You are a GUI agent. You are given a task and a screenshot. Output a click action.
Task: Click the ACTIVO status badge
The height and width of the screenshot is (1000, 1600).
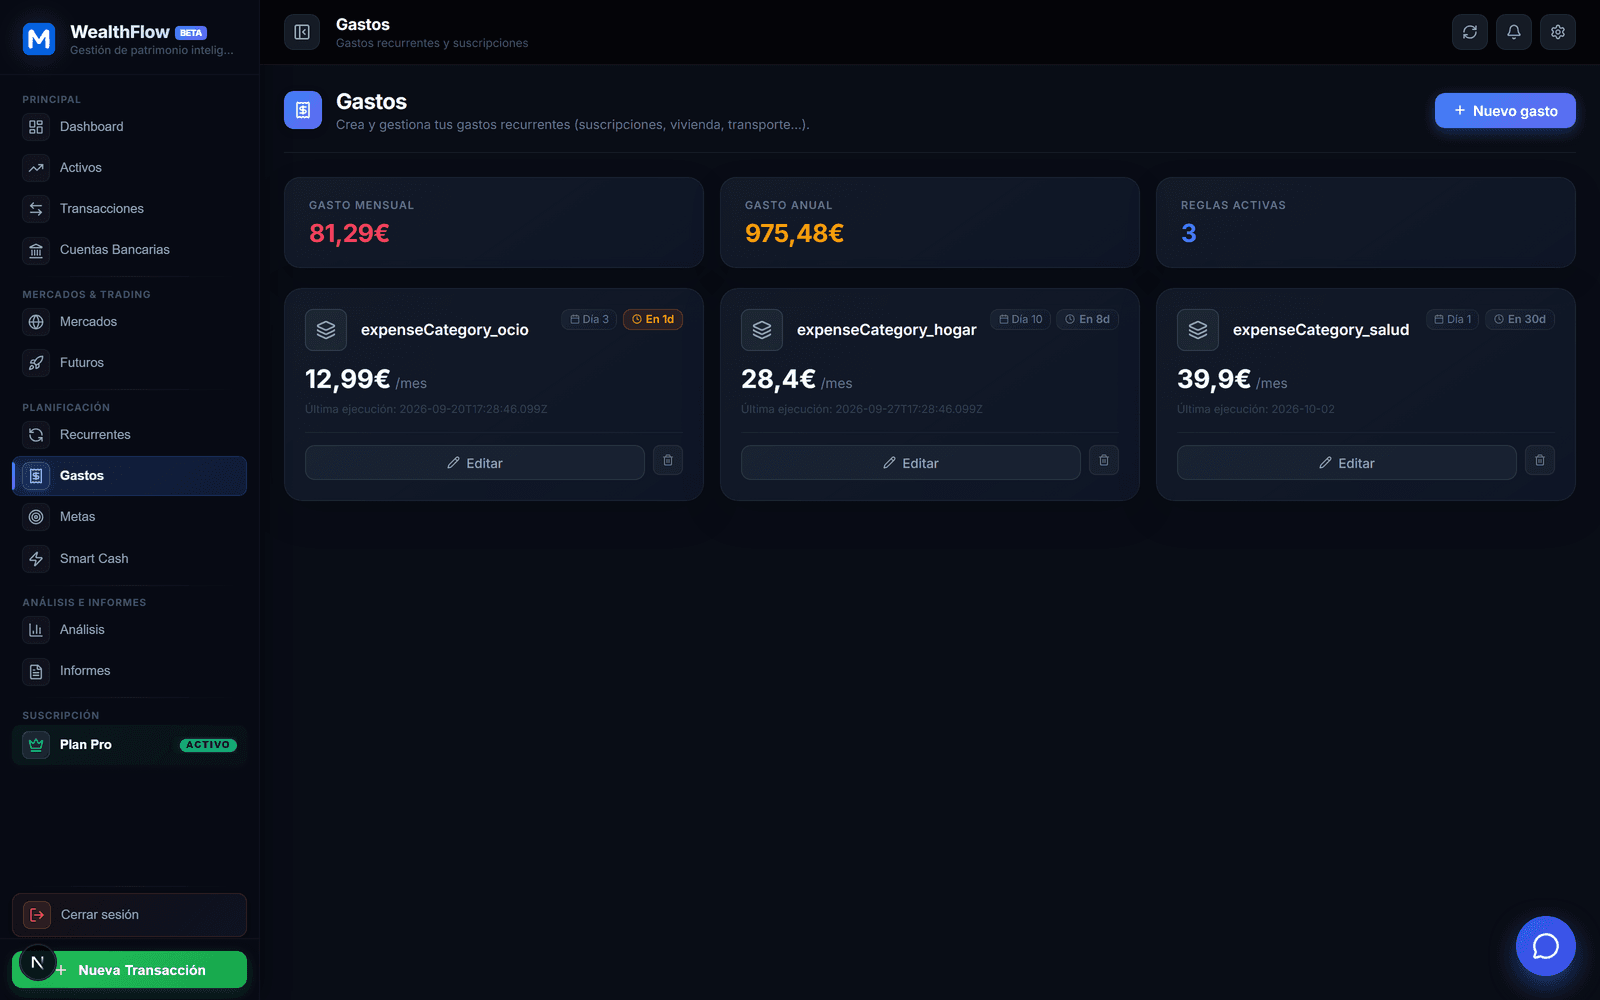pyautogui.click(x=208, y=745)
